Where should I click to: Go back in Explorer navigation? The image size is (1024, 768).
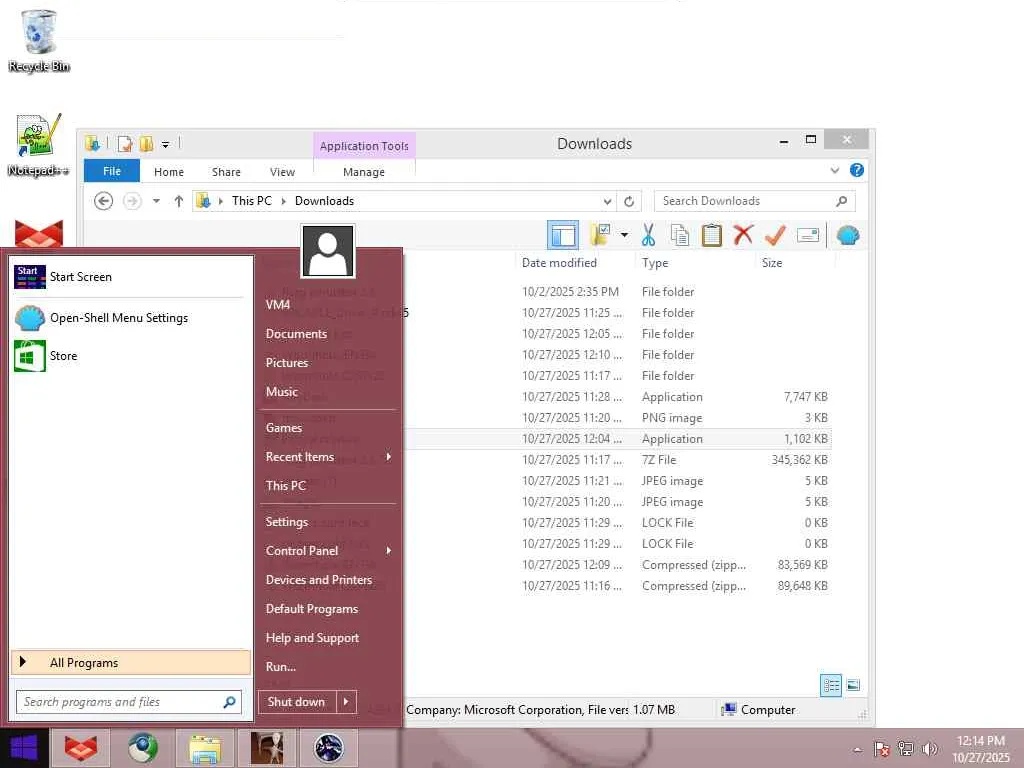[103, 201]
